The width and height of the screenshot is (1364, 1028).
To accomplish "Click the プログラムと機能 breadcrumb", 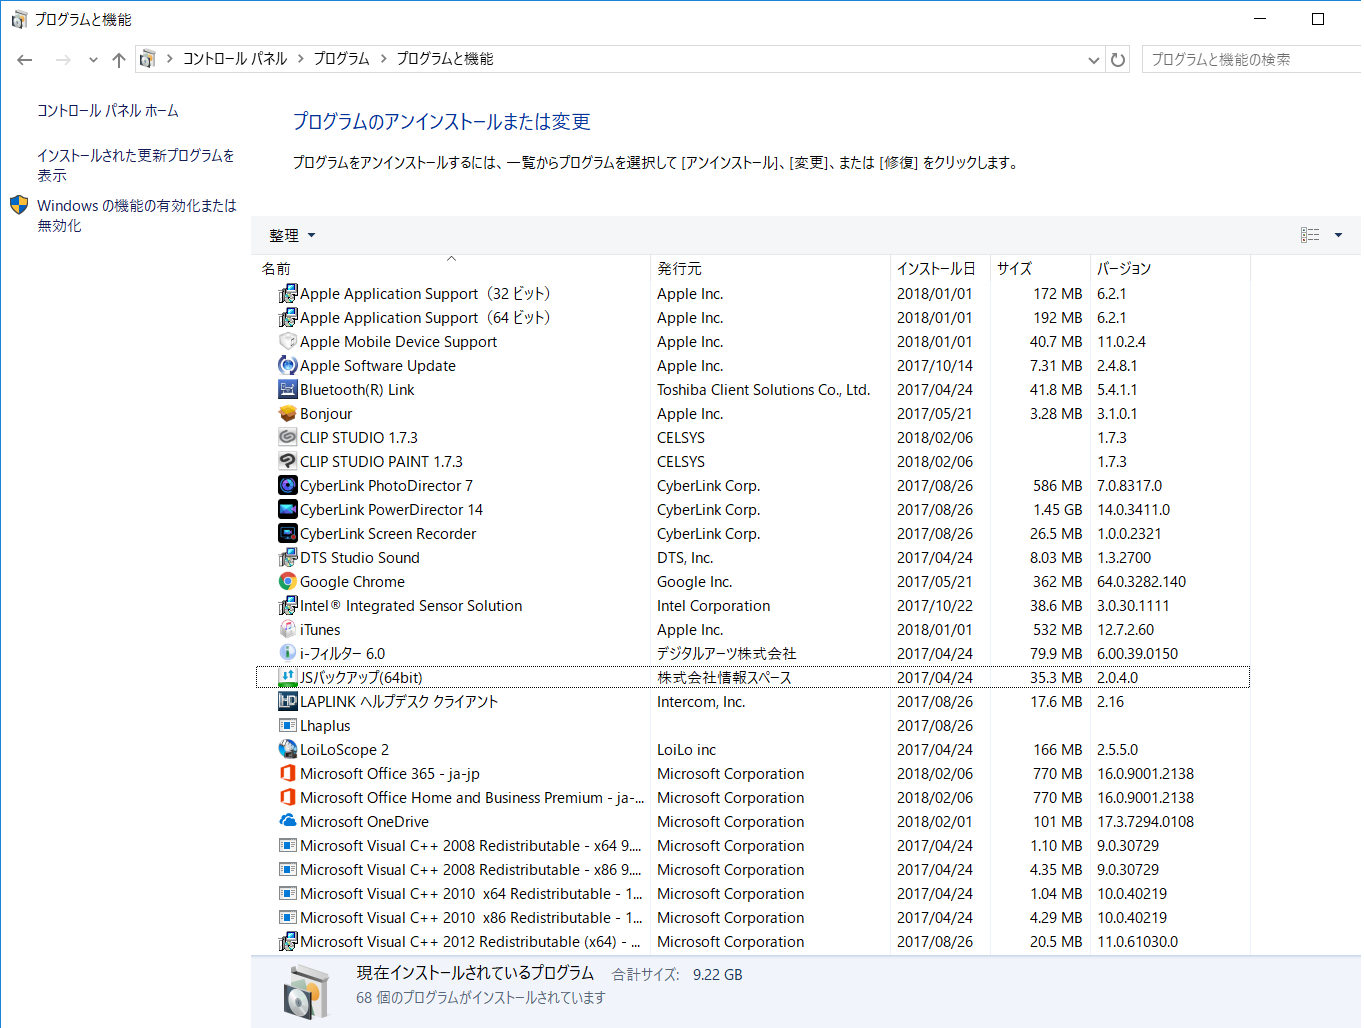I will 445,59.
